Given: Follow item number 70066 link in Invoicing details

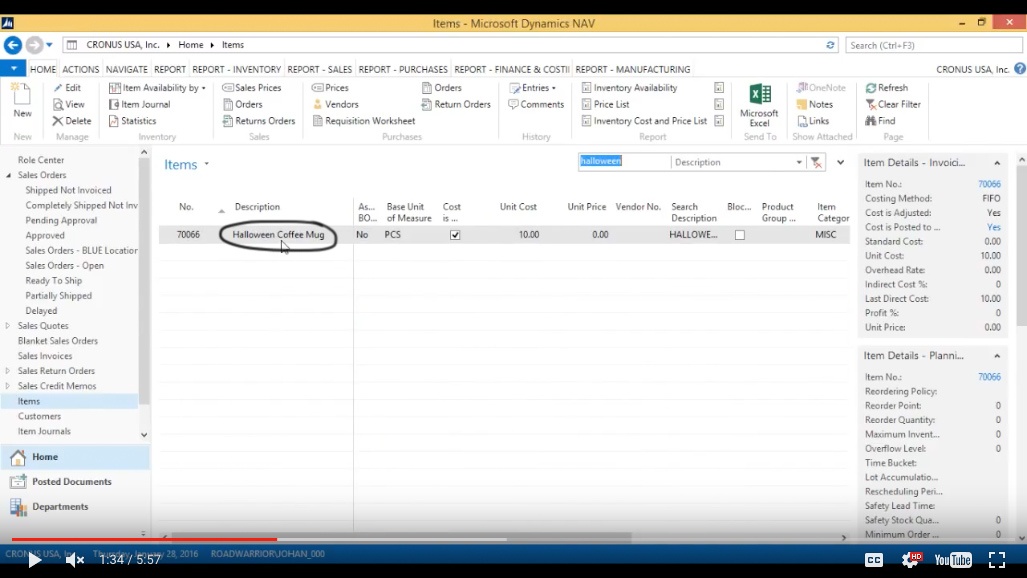Looking at the screenshot, I should 989,184.
